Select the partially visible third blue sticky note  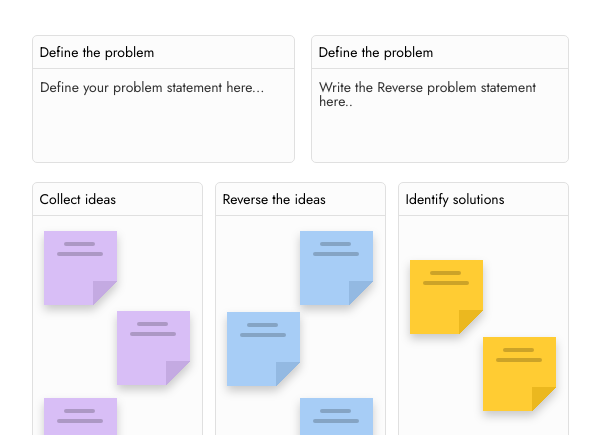336,416
